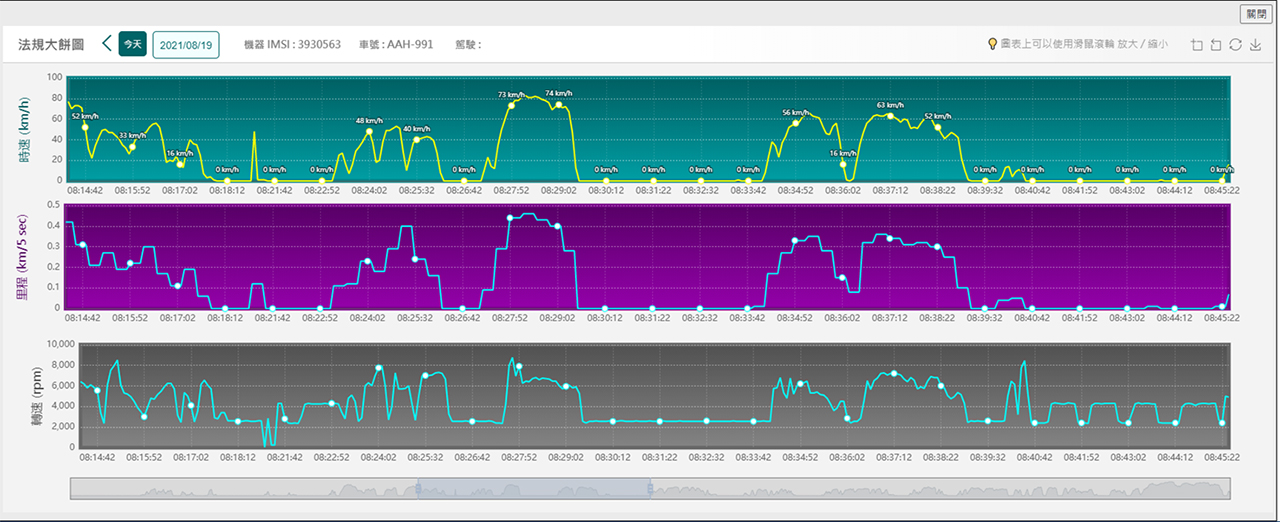Select the 56 km/h speed data point
The image size is (1280, 522).
795,123
